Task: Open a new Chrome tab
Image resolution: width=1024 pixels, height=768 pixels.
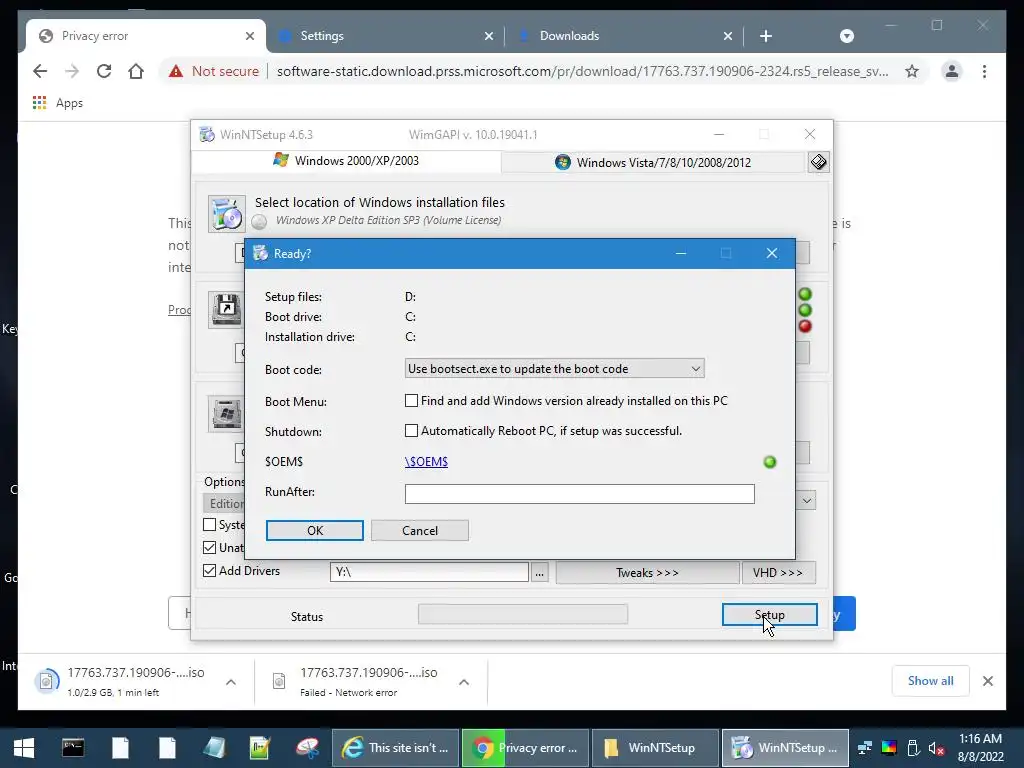Action: tap(766, 36)
